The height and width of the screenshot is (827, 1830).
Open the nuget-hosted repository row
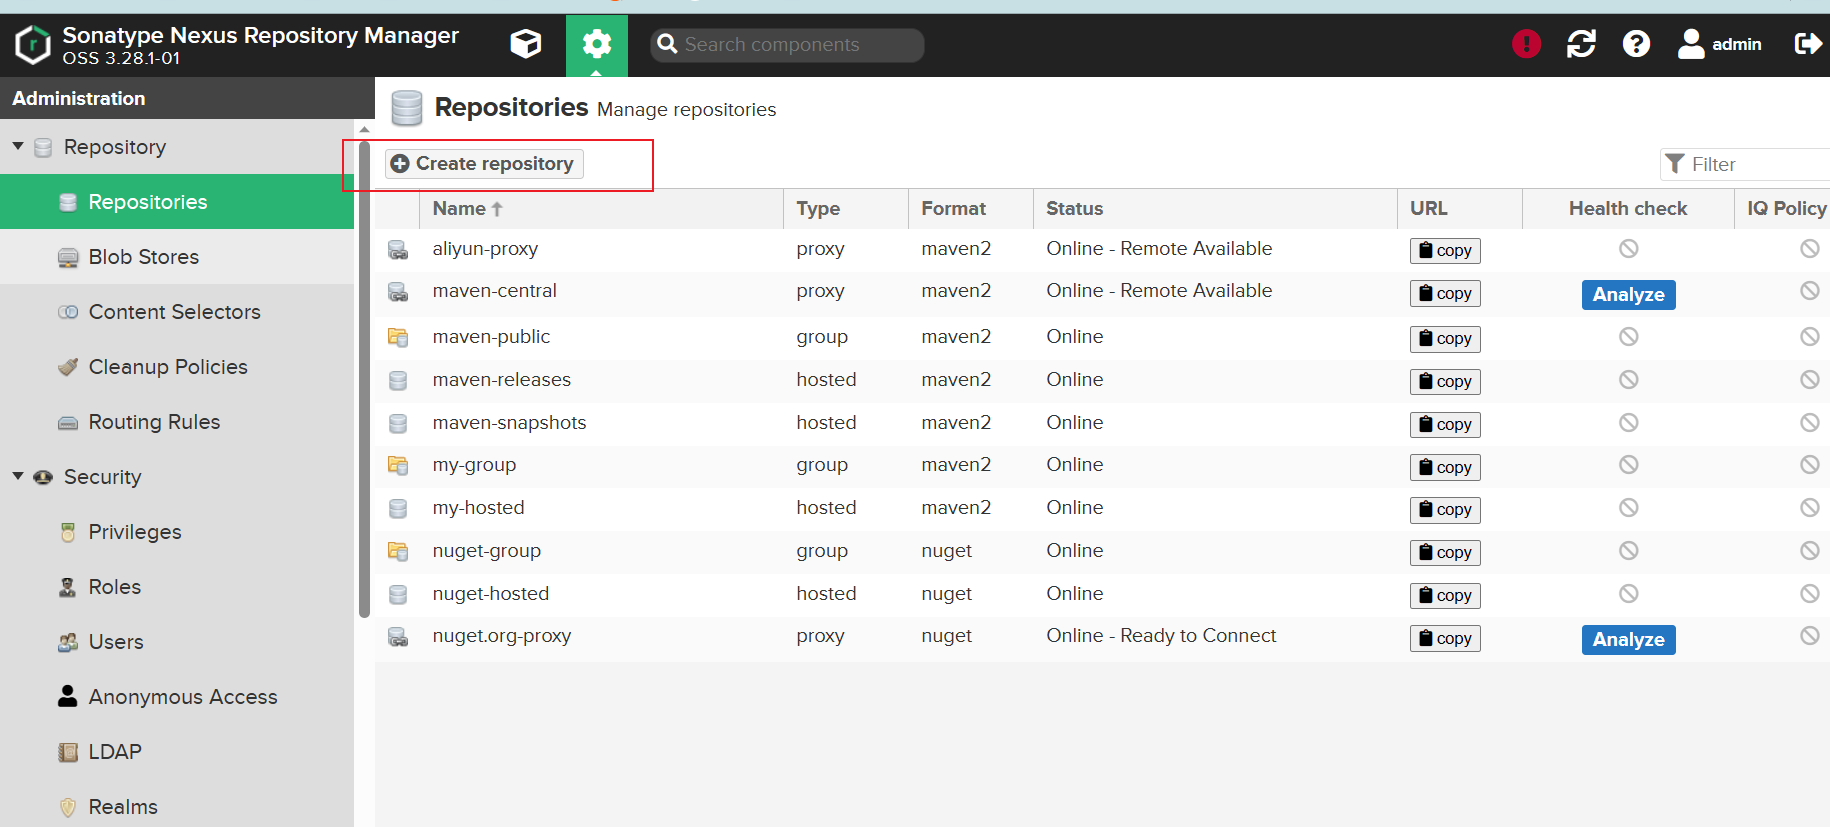[490, 594]
